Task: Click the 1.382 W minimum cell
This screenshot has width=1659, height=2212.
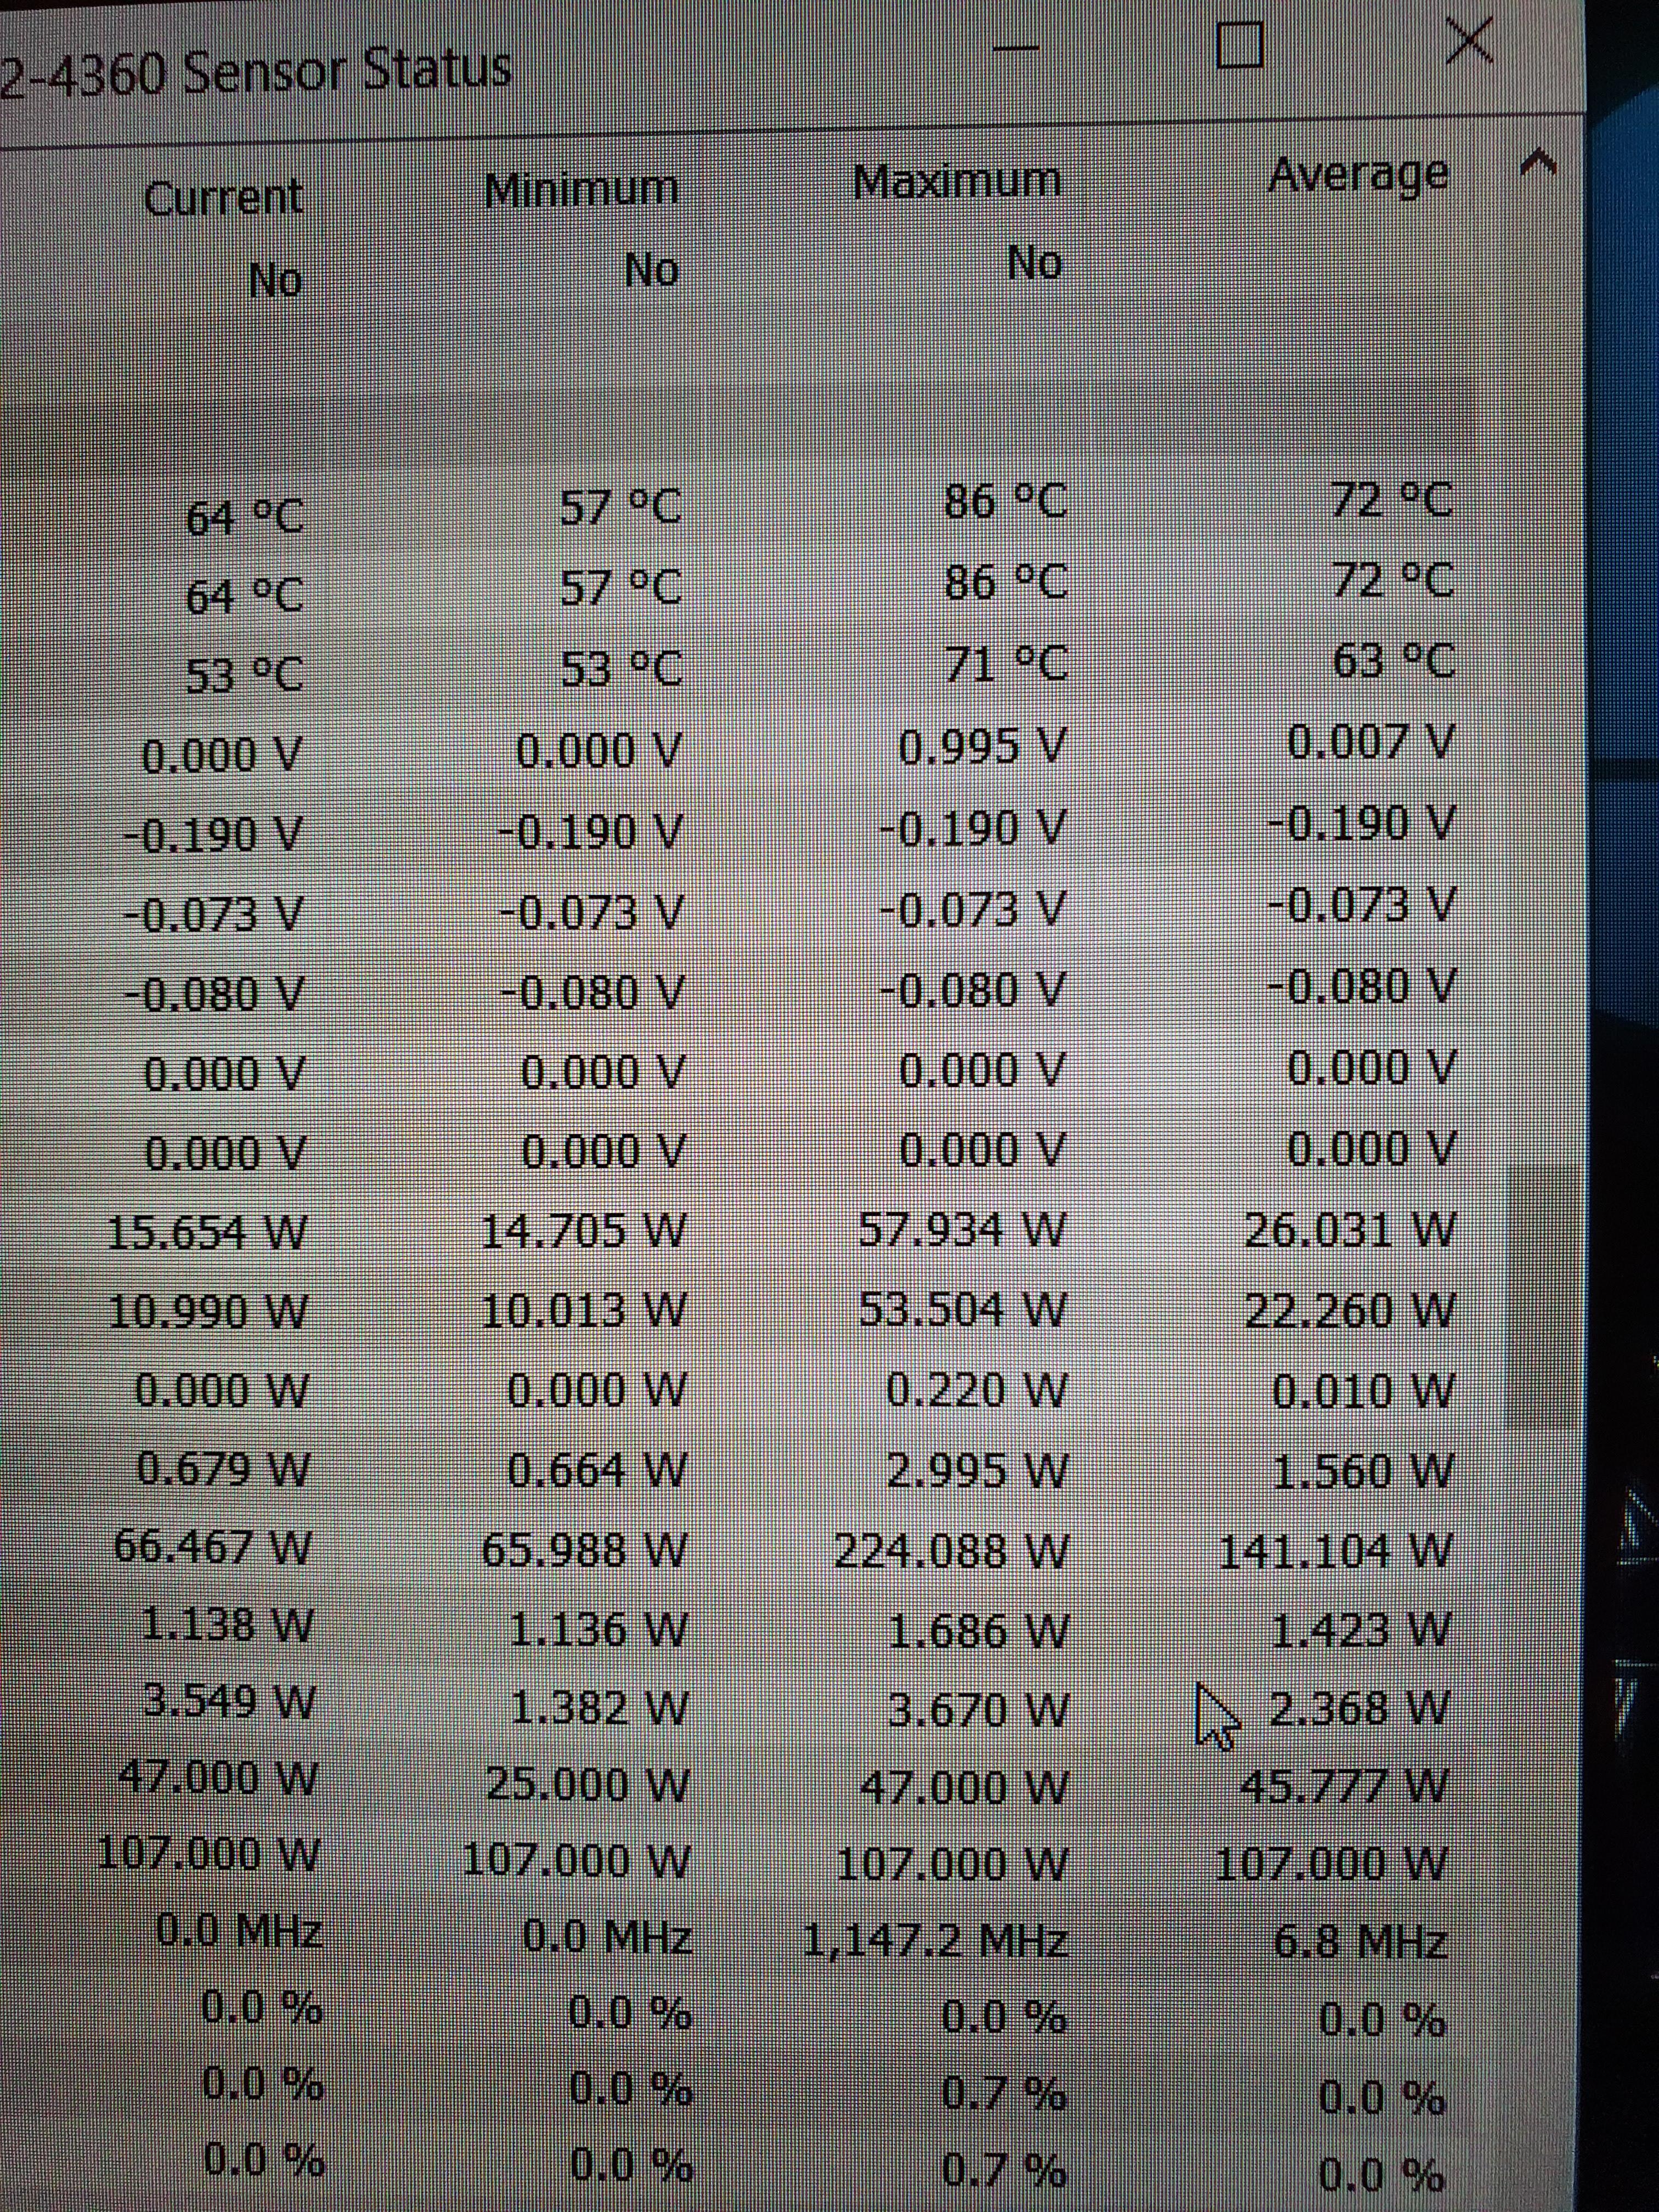Action: click(x=599, y=1709)
